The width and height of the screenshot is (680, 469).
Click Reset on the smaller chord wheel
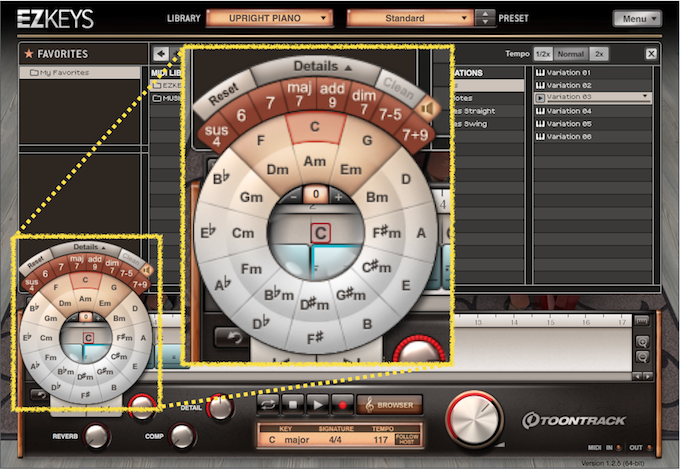pos(36,262)
